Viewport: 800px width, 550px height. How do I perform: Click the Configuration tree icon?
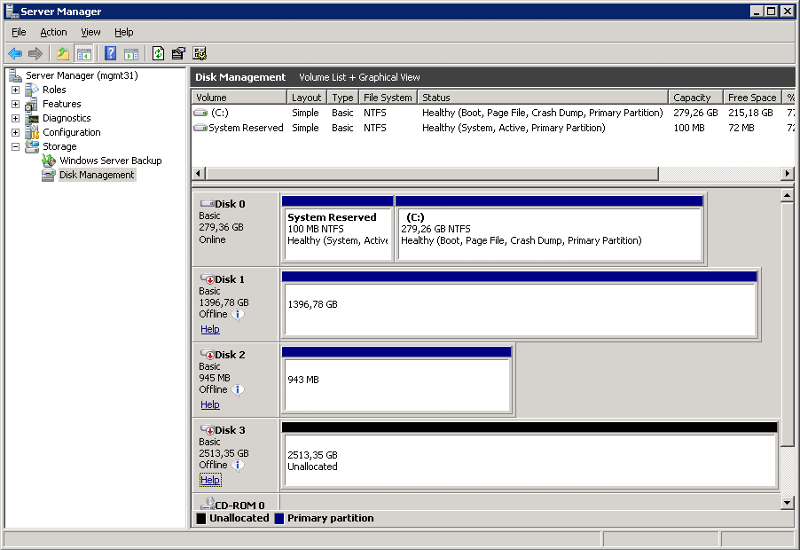32,133
